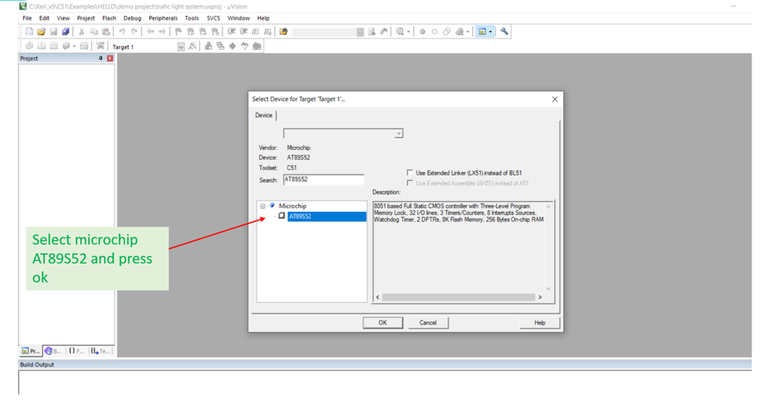Open the Window menu
768x405 pixels.
(x=239, y=18)
